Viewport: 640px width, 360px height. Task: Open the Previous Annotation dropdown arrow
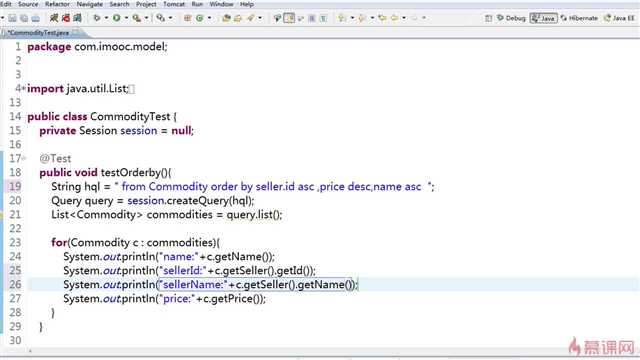(x=372, y=18)
